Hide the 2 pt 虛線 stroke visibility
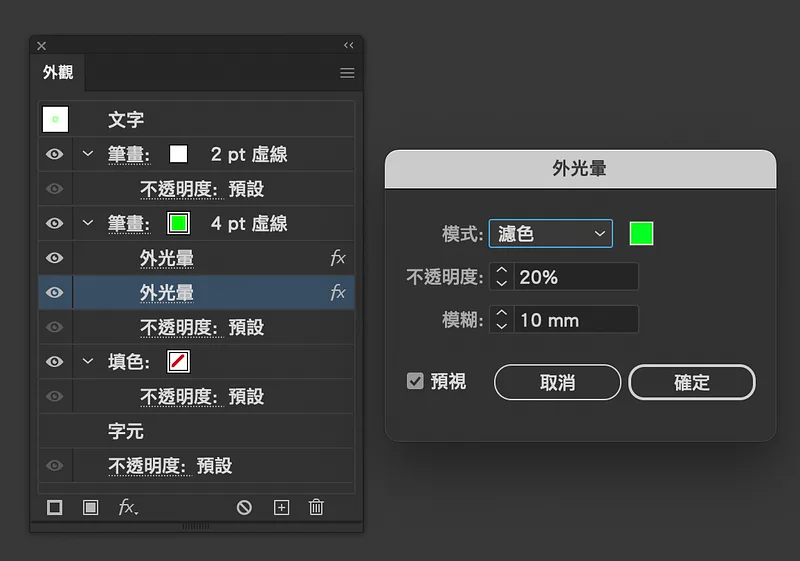800x561 pixels. (x=55, y=154)
